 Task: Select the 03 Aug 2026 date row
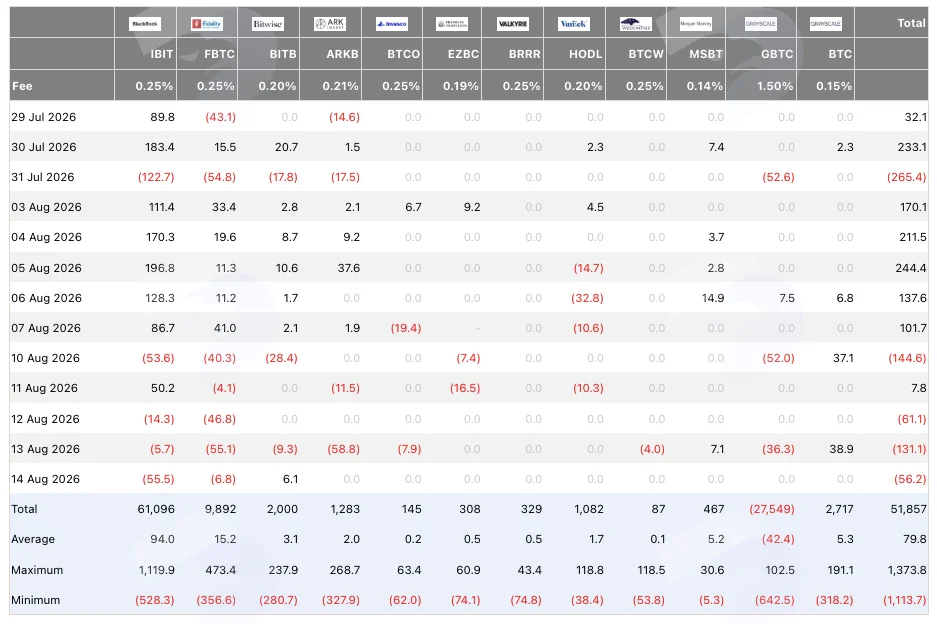(x=468, y=207)
